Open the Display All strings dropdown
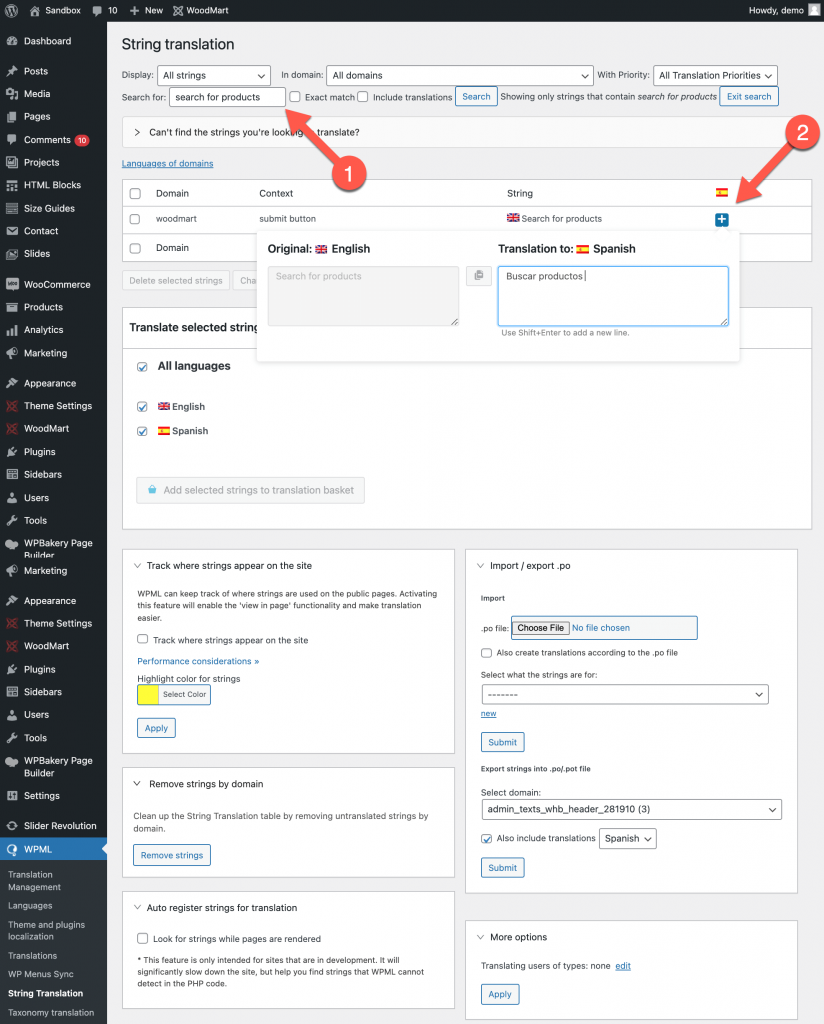Image resolution: width=824 pixels, height=1024 pixels. coord(214,76)
